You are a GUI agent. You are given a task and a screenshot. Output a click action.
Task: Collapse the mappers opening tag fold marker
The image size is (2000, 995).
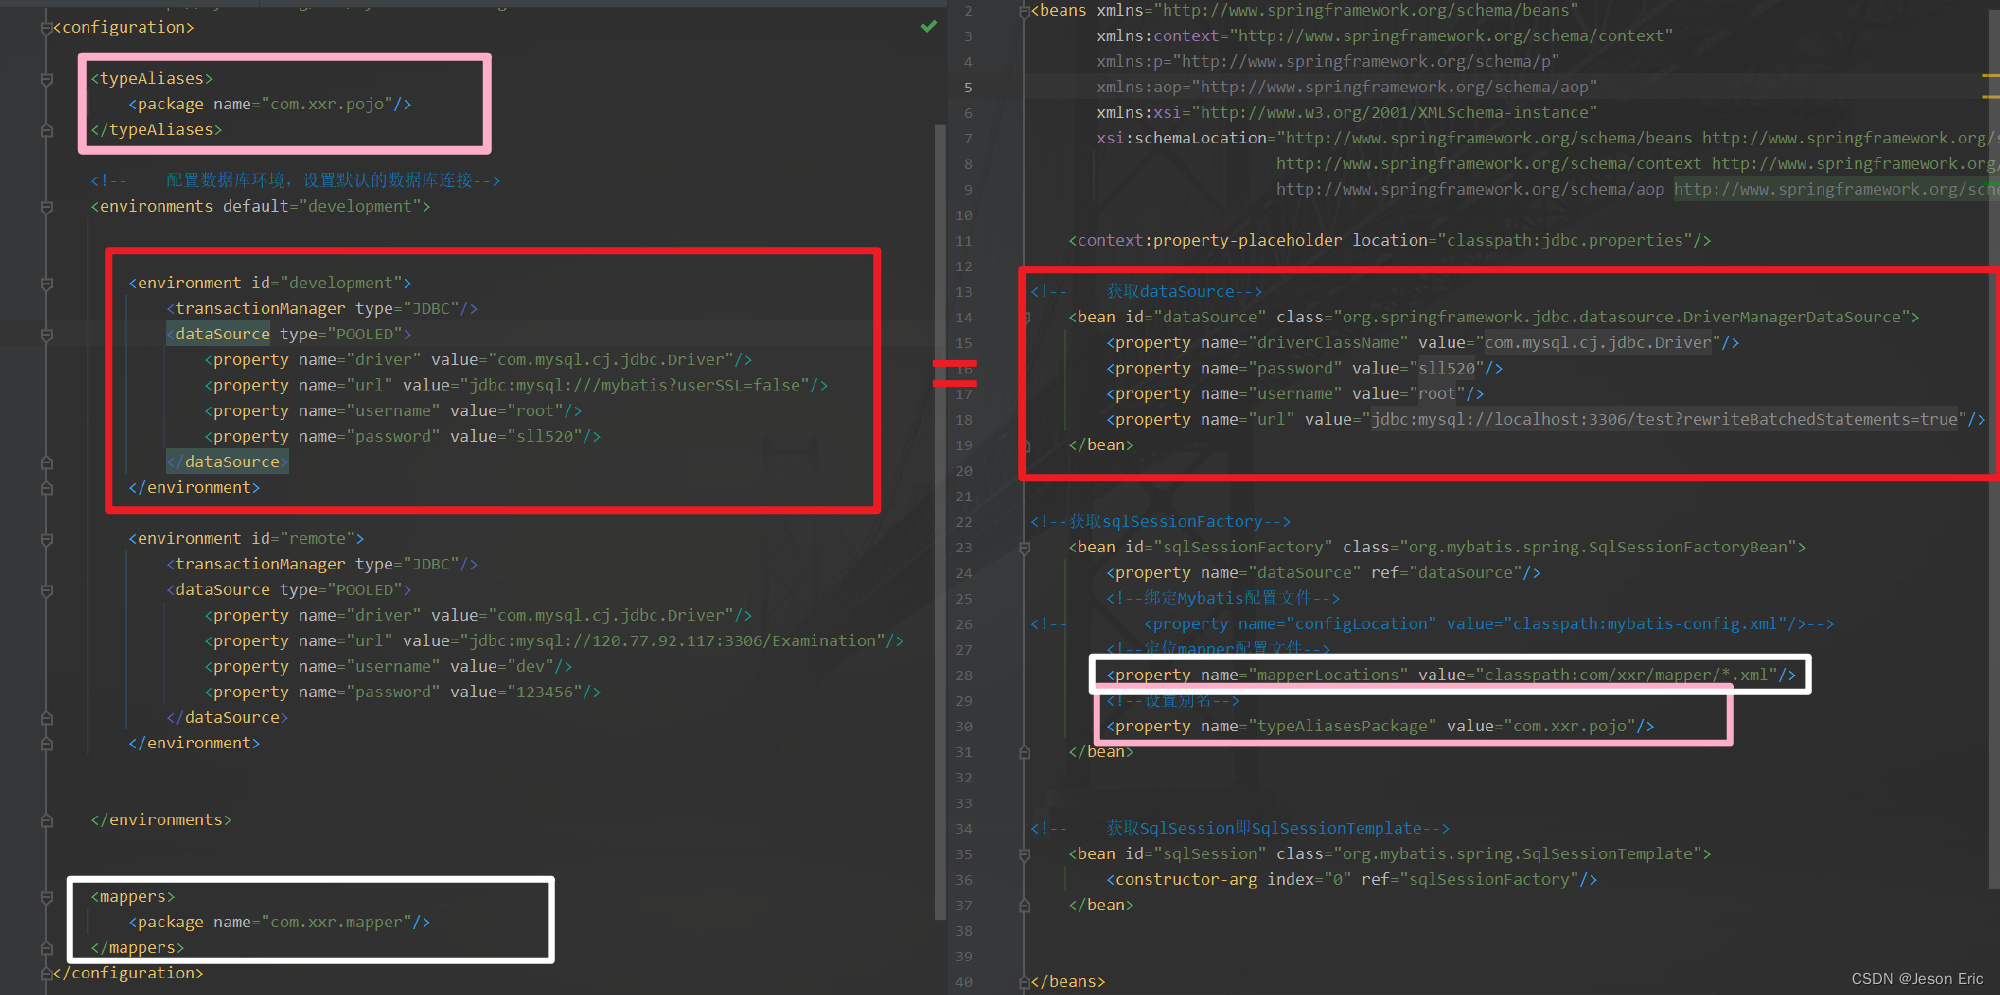[46, 897]
